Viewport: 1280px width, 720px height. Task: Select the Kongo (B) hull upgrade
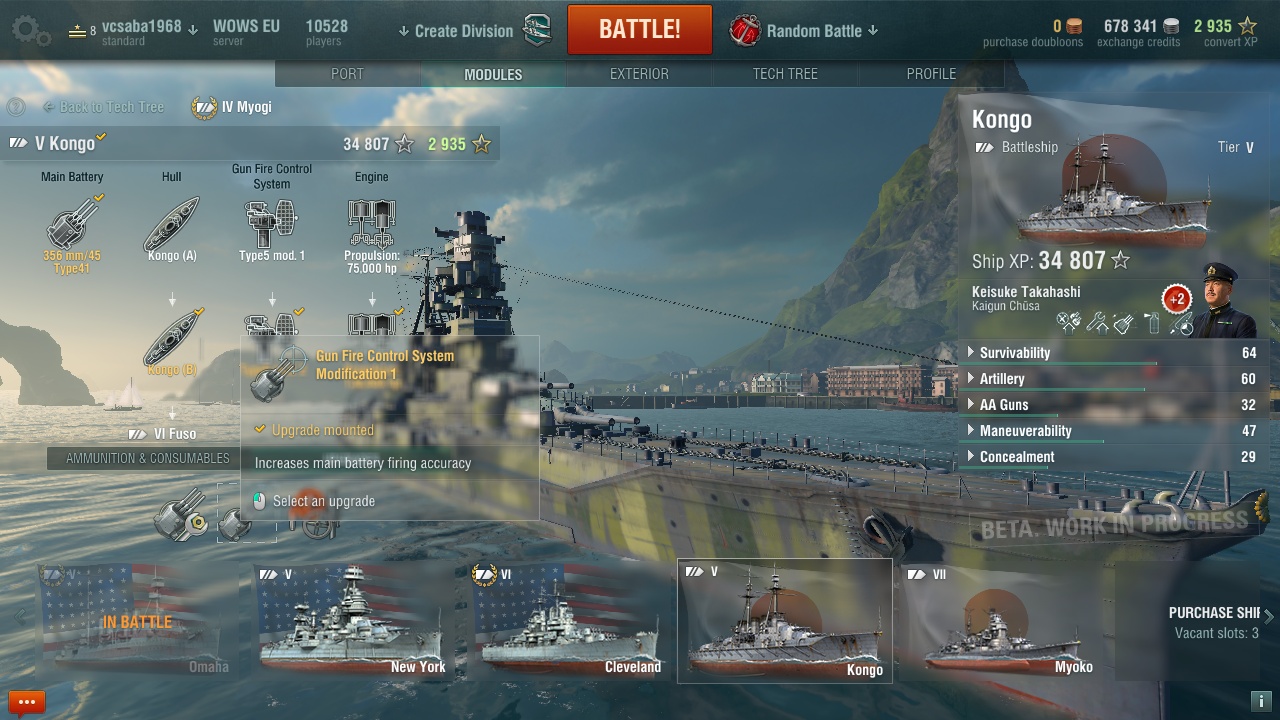tap(171, 342)
